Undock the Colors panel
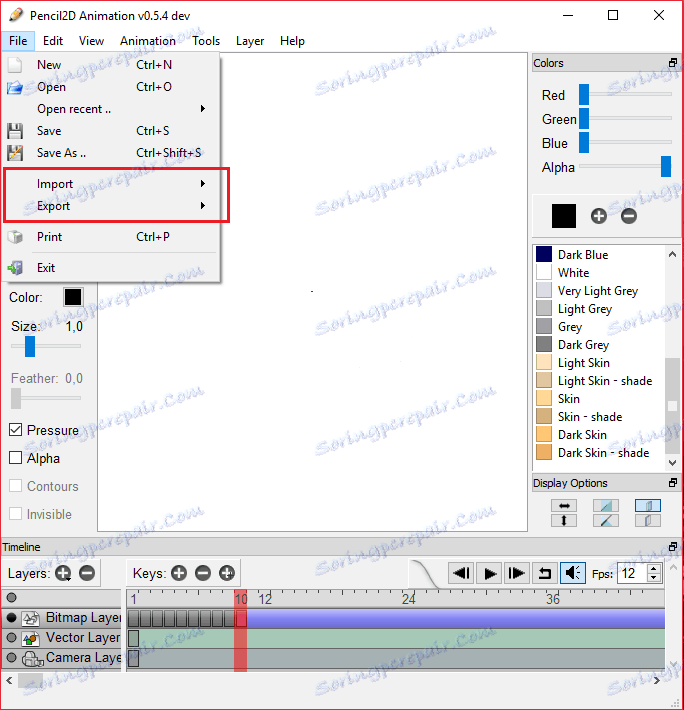This screenshot has width=684, height=710. pyautogui.click(x=673, y=62)
